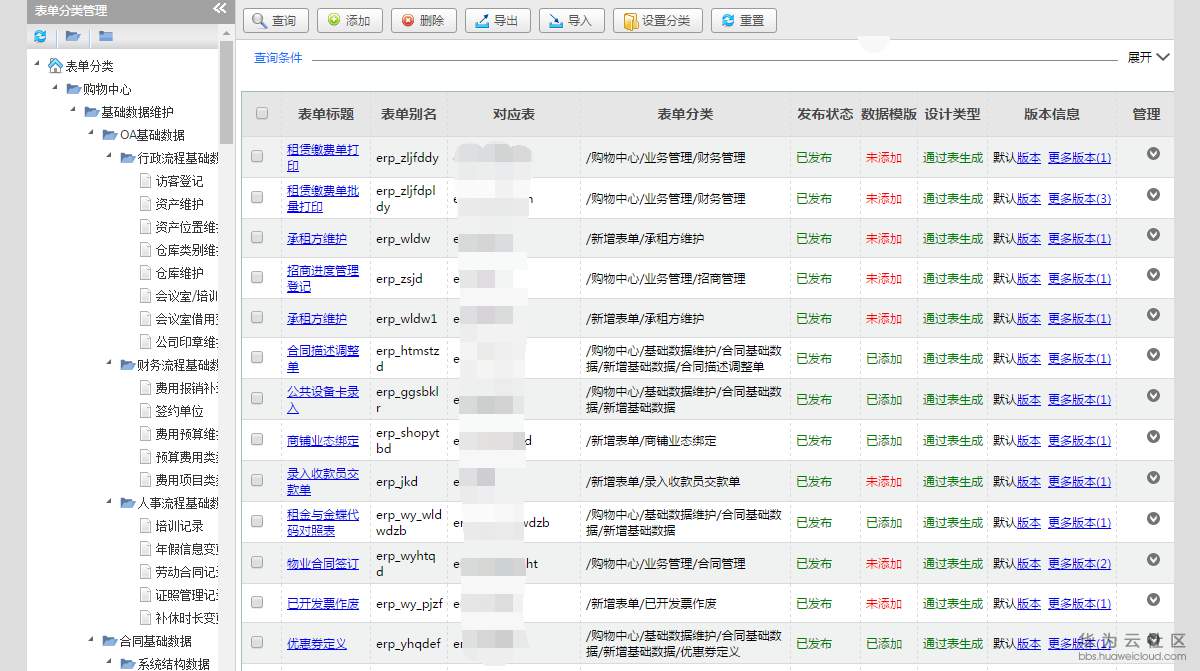
Task: Collapse the 行政流程基础数据 tree node
Action: (x=110, y=157)
